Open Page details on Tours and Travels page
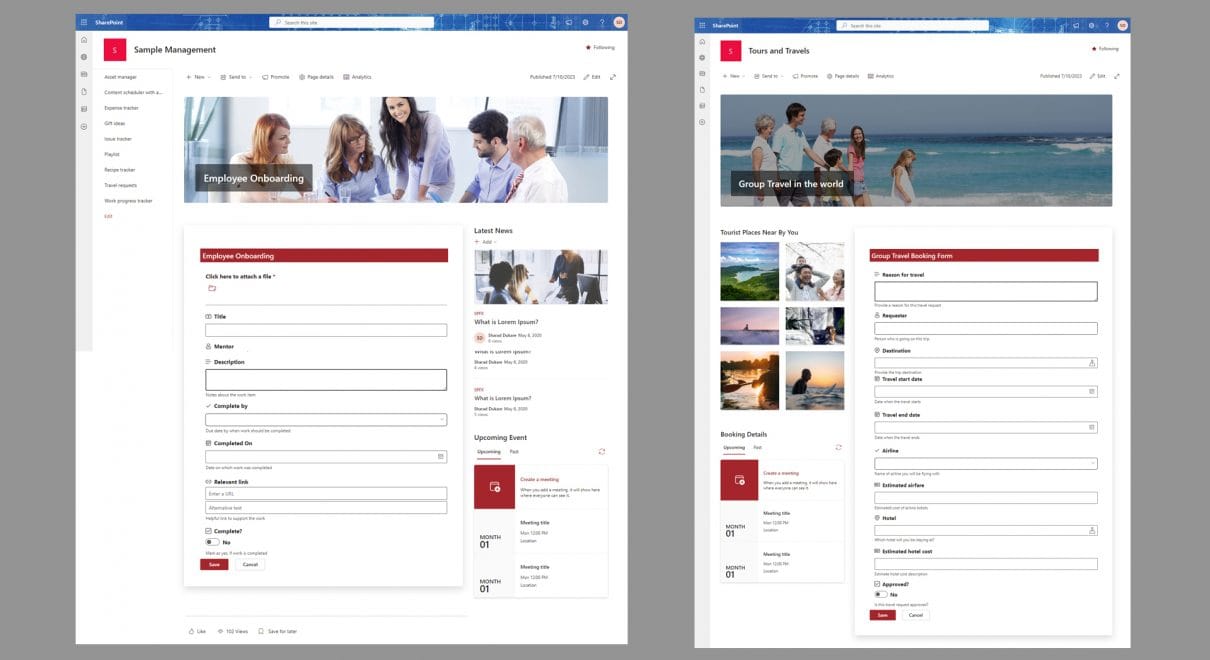This screenshot has height=660, width=1210. [x=842, y=76]
